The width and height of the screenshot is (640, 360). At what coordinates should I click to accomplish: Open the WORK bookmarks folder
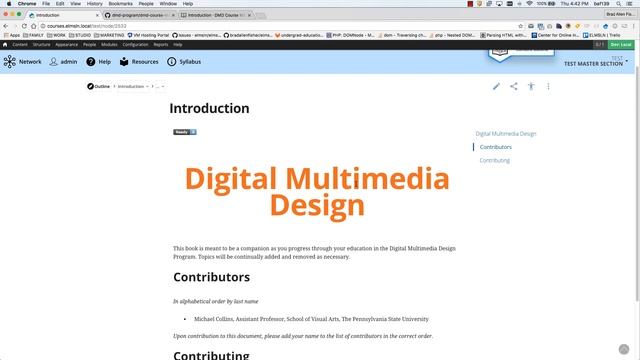click(x=56, y=36)
